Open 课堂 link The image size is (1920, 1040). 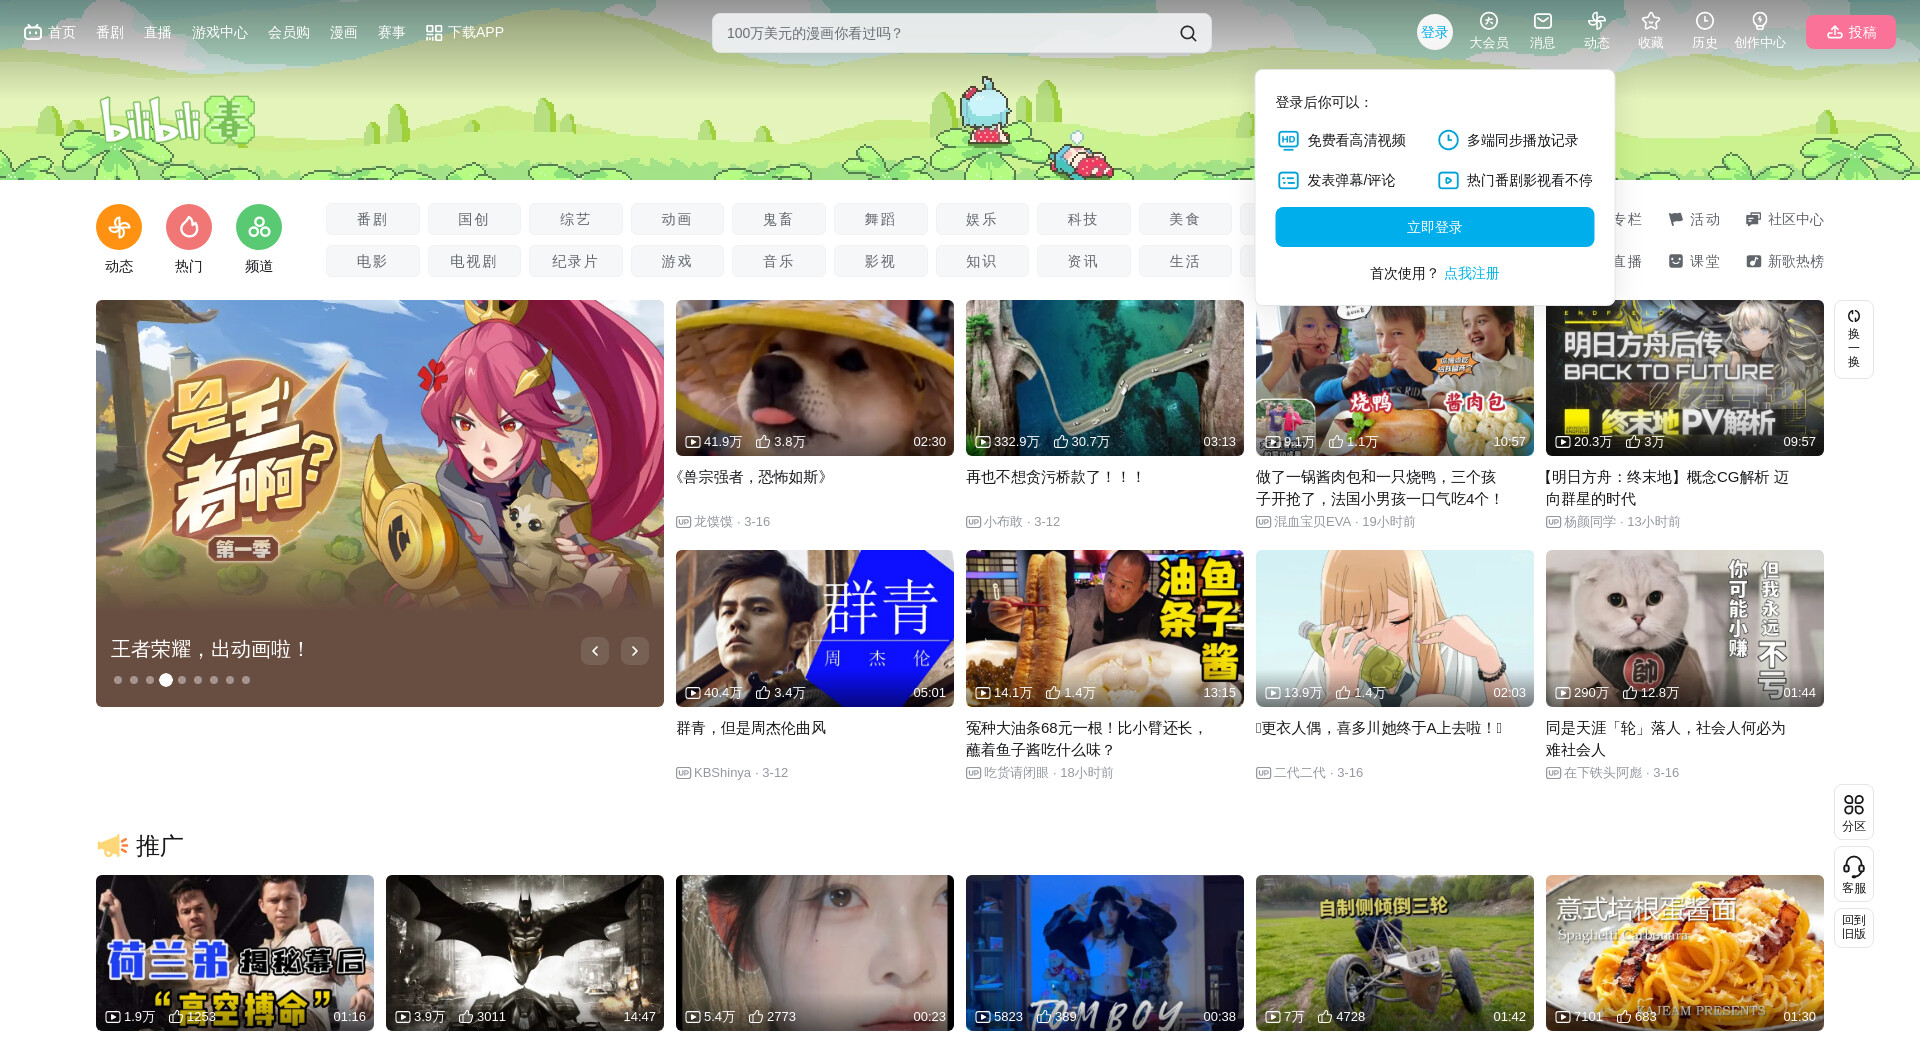click(x=1694, y=261)
